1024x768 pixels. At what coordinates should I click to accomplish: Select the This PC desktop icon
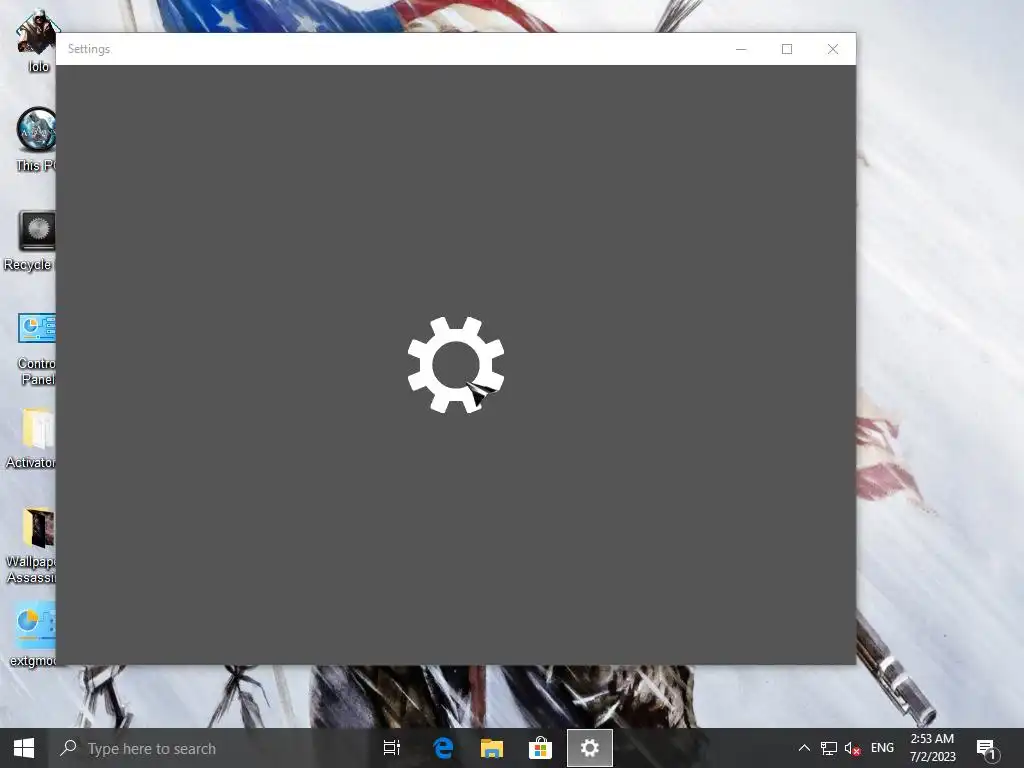[x=36, y=139]
